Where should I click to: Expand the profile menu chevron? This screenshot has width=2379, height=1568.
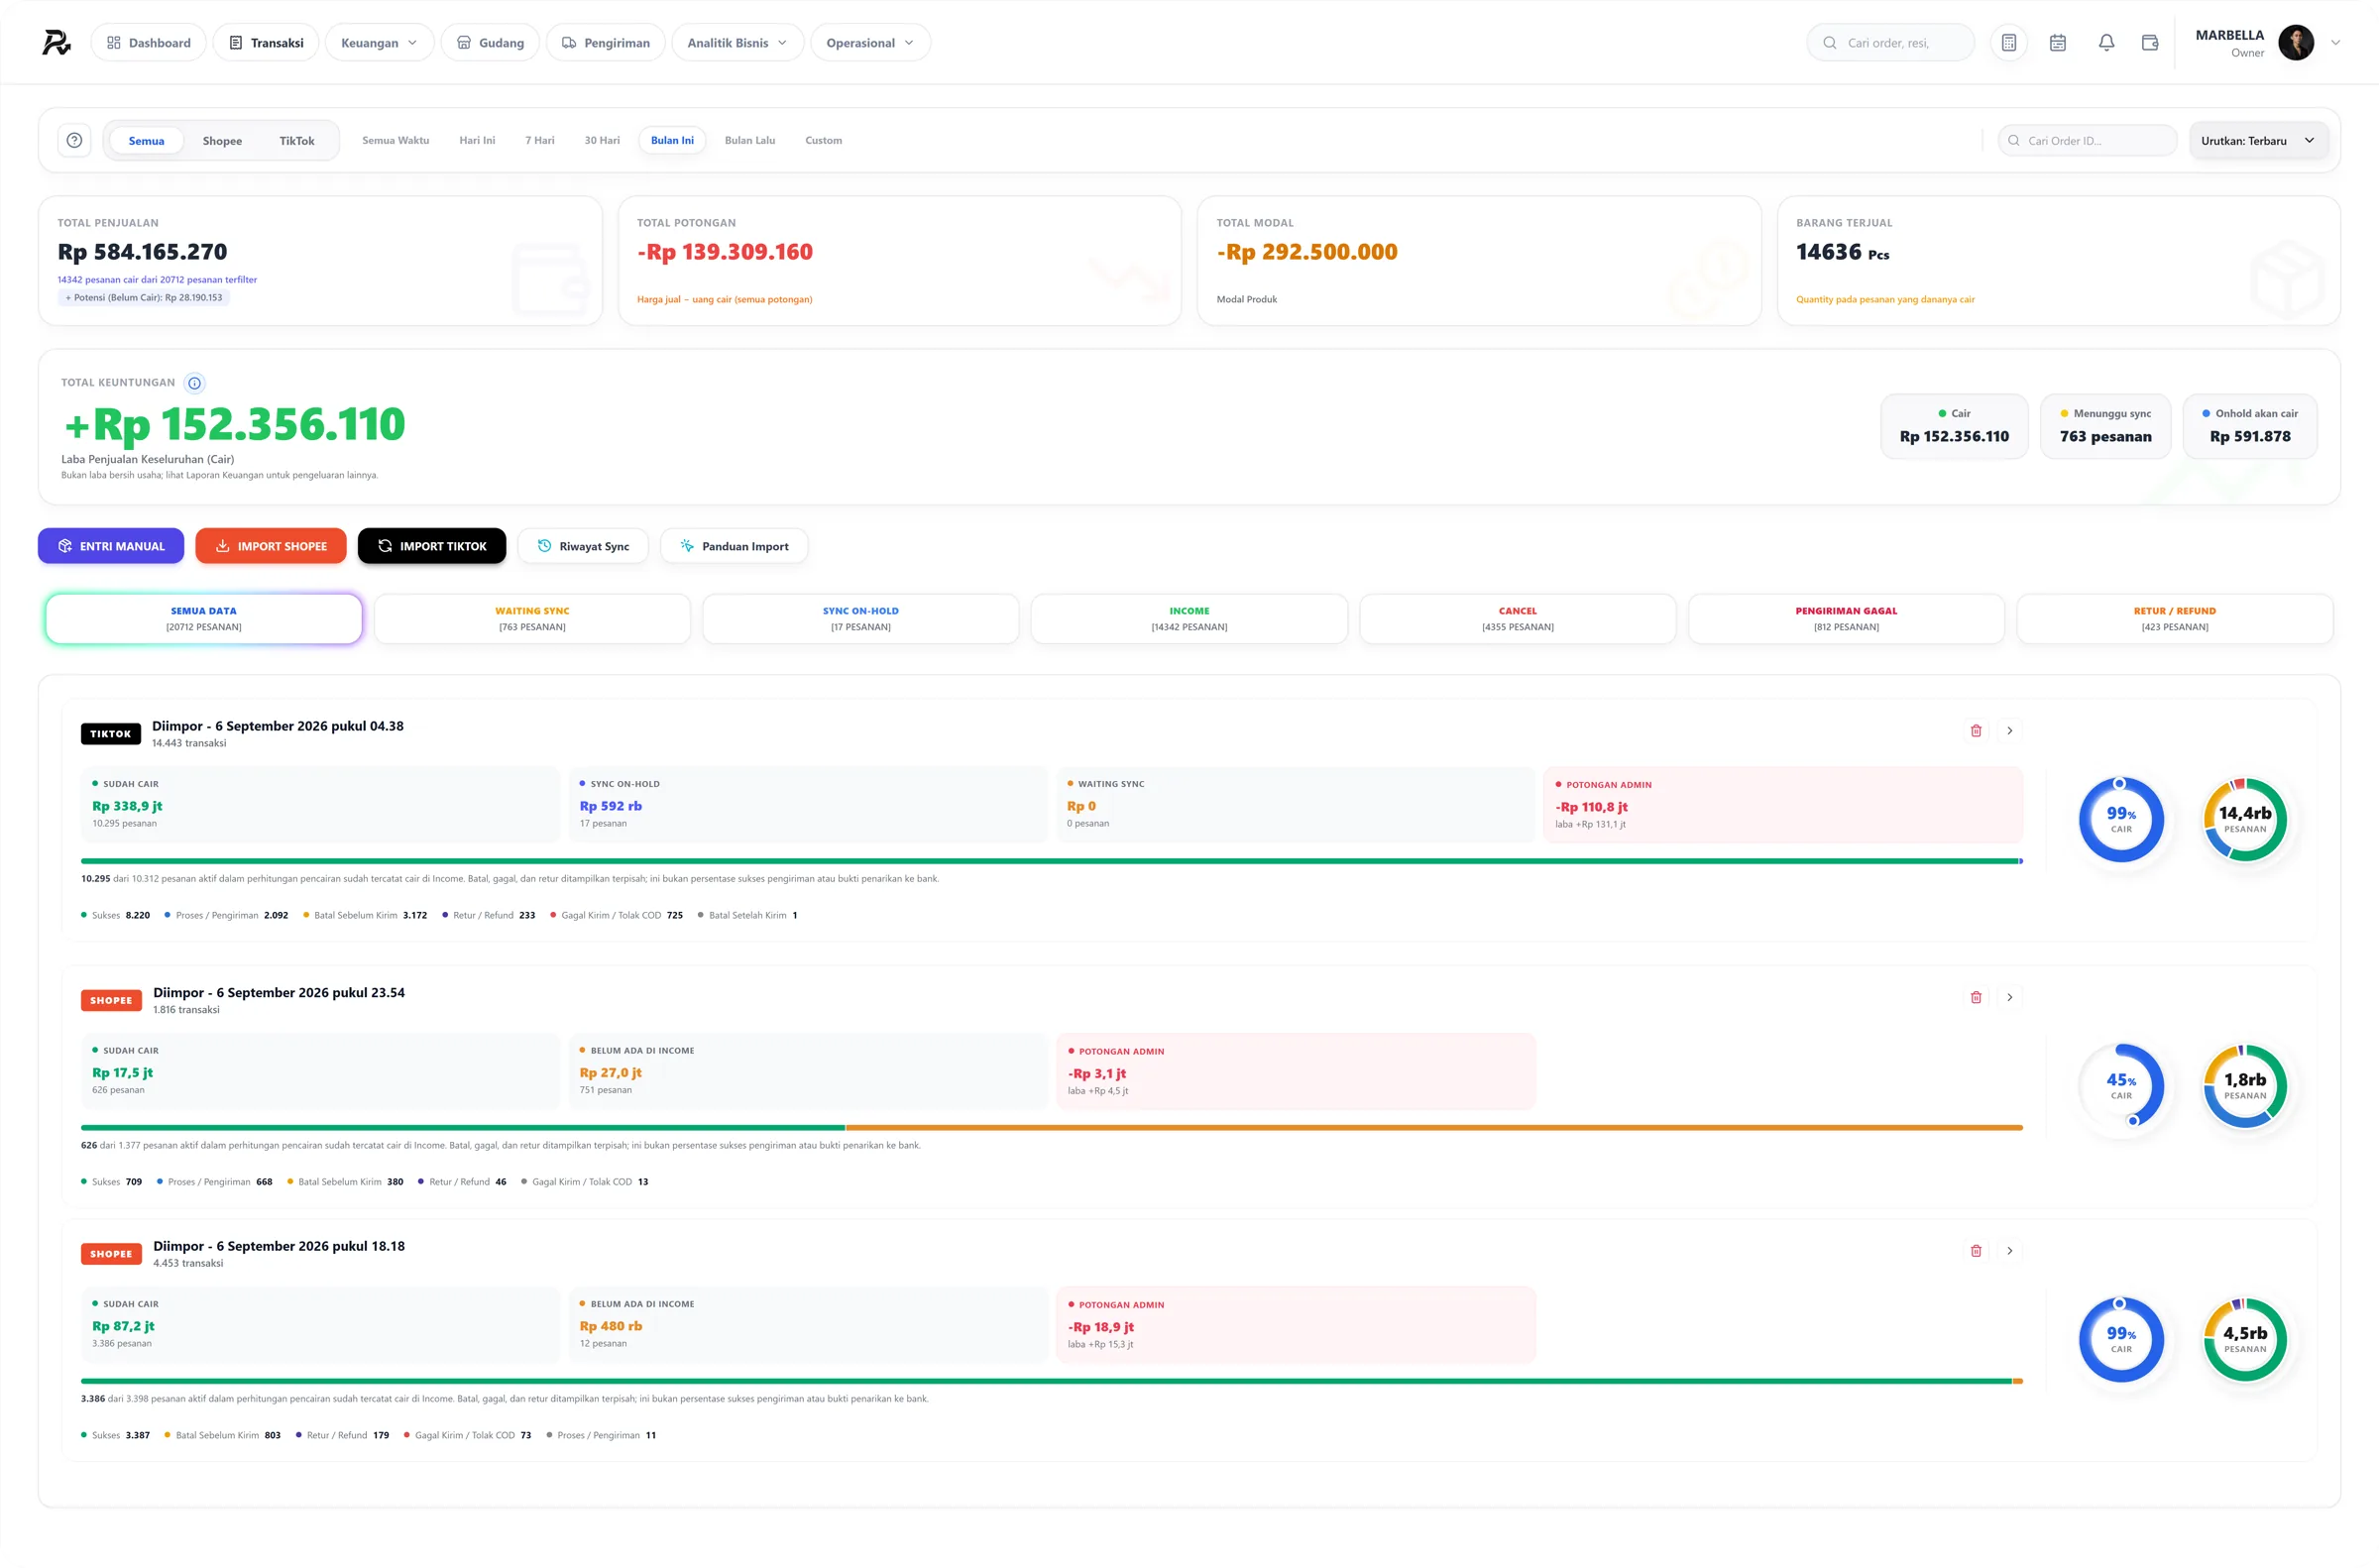click(x=2336, y=43)
